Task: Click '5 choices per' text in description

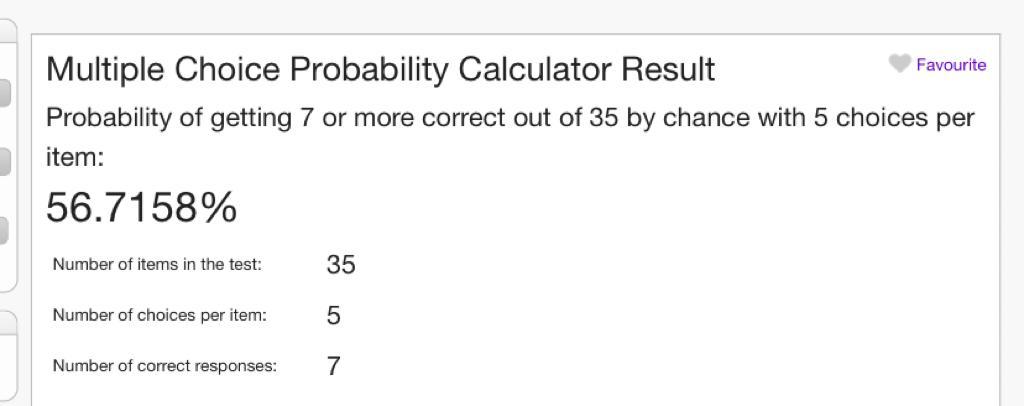Action: point(893,118)
